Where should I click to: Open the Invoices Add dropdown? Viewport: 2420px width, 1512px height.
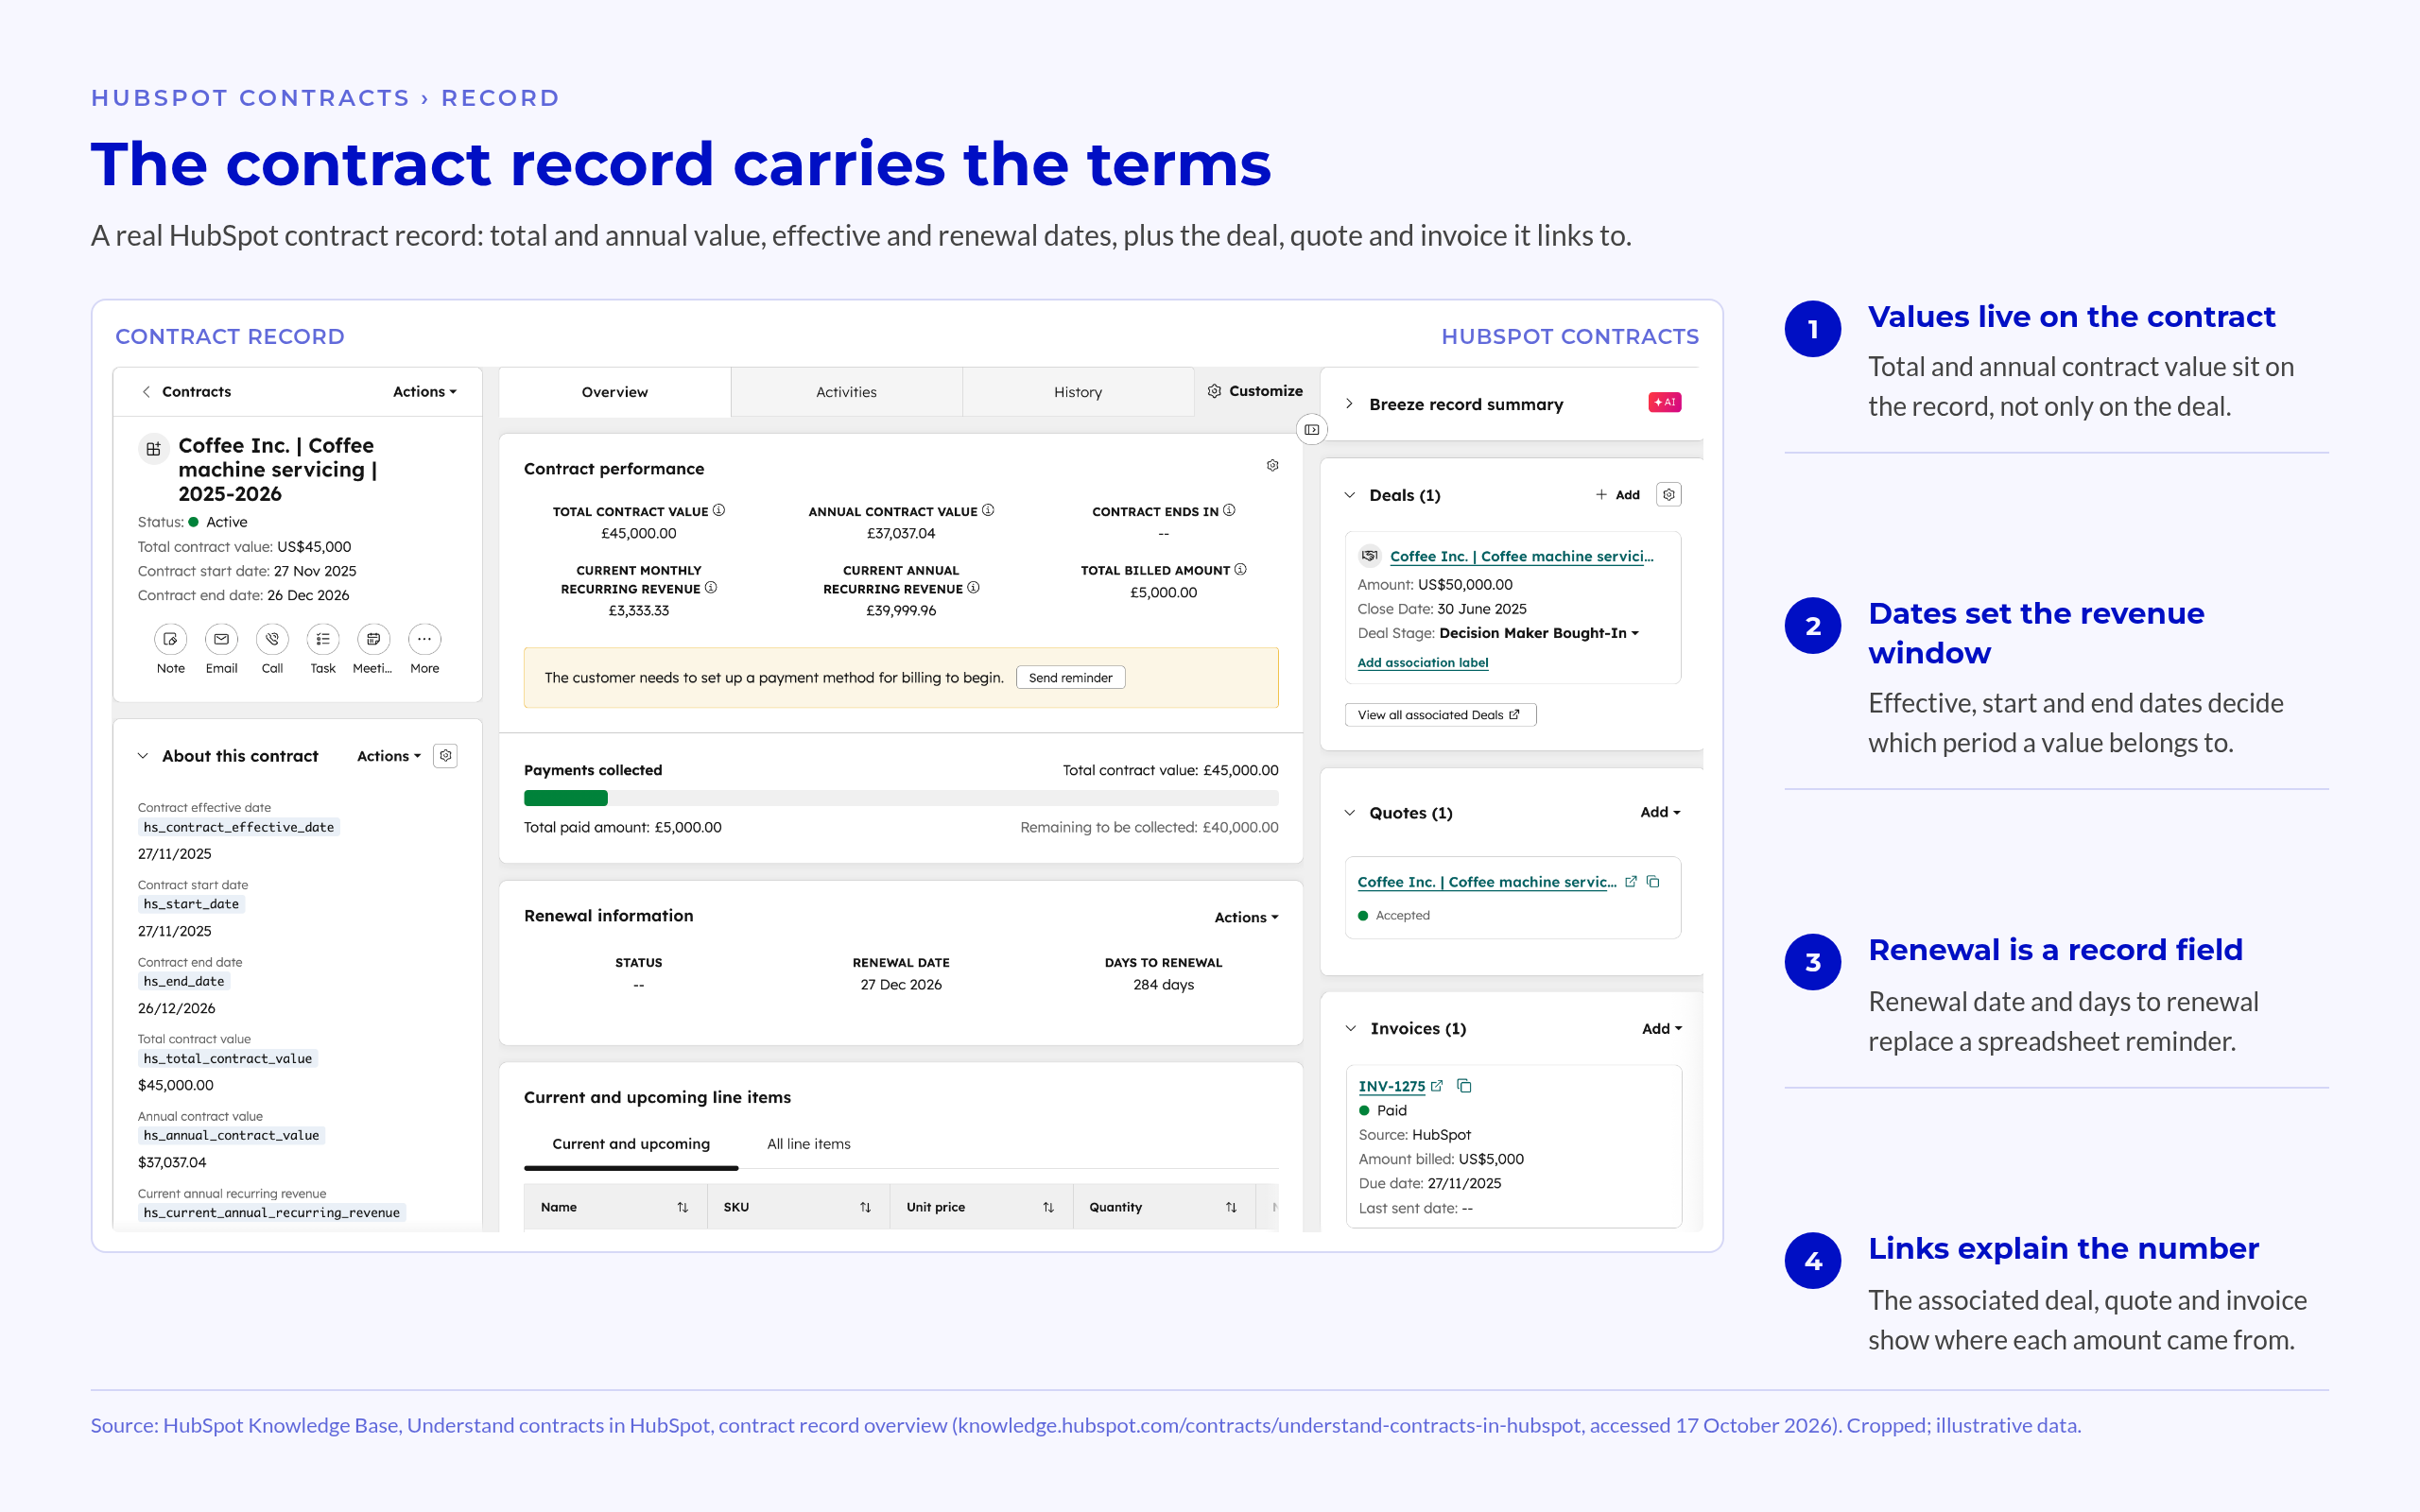1662,1028
